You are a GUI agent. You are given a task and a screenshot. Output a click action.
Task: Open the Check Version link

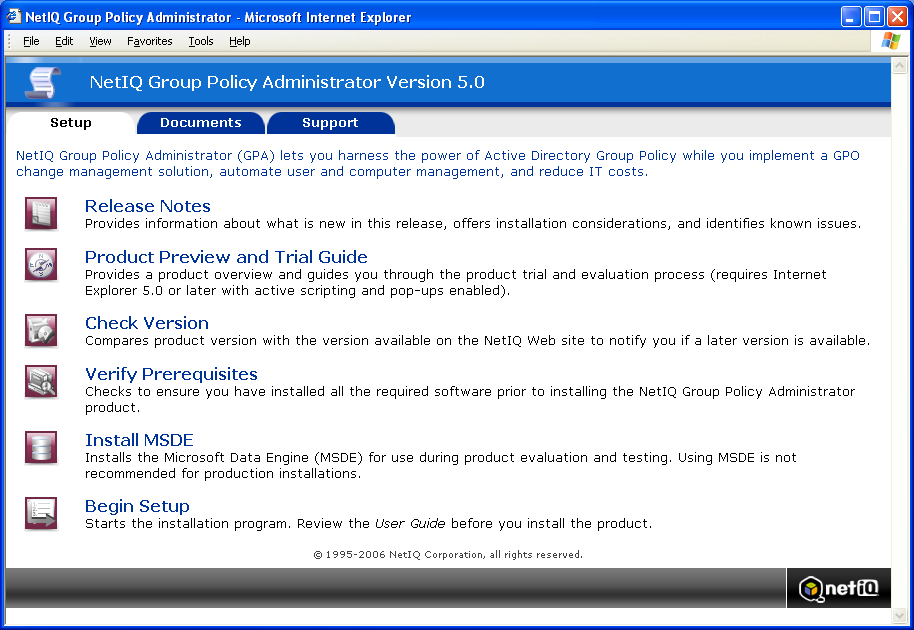[x=146, y=323]
